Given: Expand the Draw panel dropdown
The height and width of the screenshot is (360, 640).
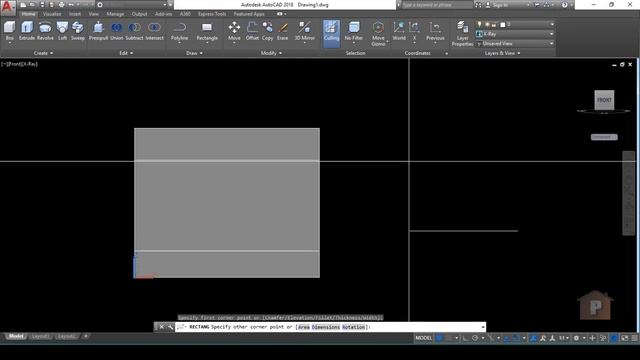Looking at the screenshot, I should pyautogui.click(x=194, y=53).
